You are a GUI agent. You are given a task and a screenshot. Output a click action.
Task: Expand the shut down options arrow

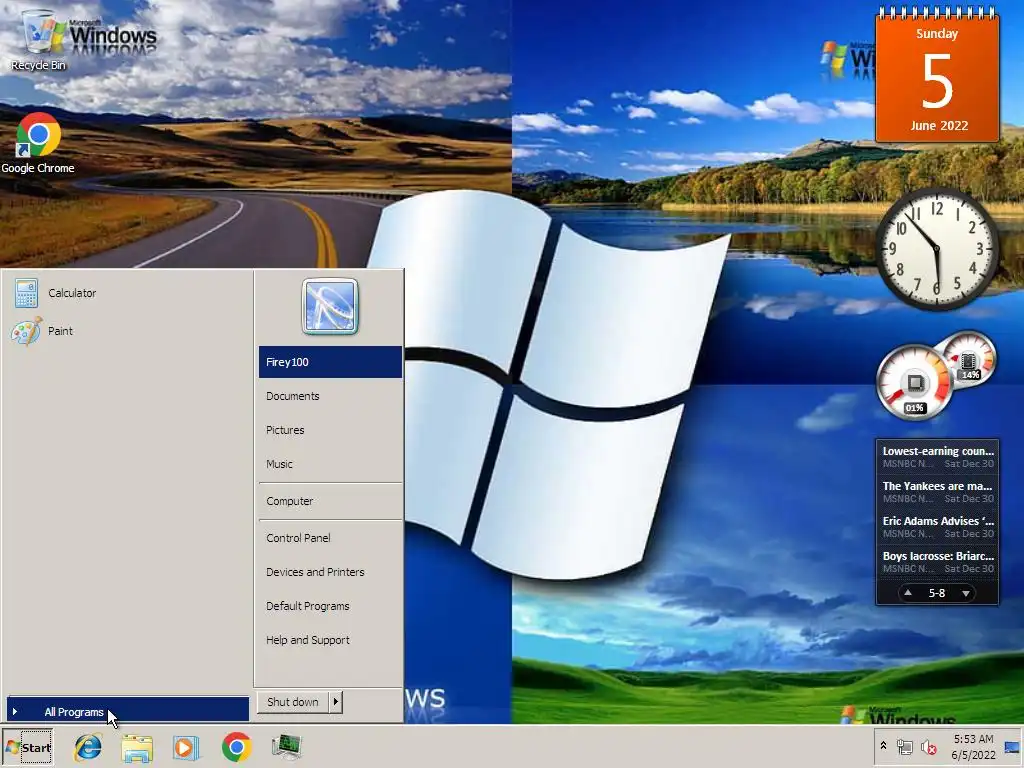click(x=336, y=702)
